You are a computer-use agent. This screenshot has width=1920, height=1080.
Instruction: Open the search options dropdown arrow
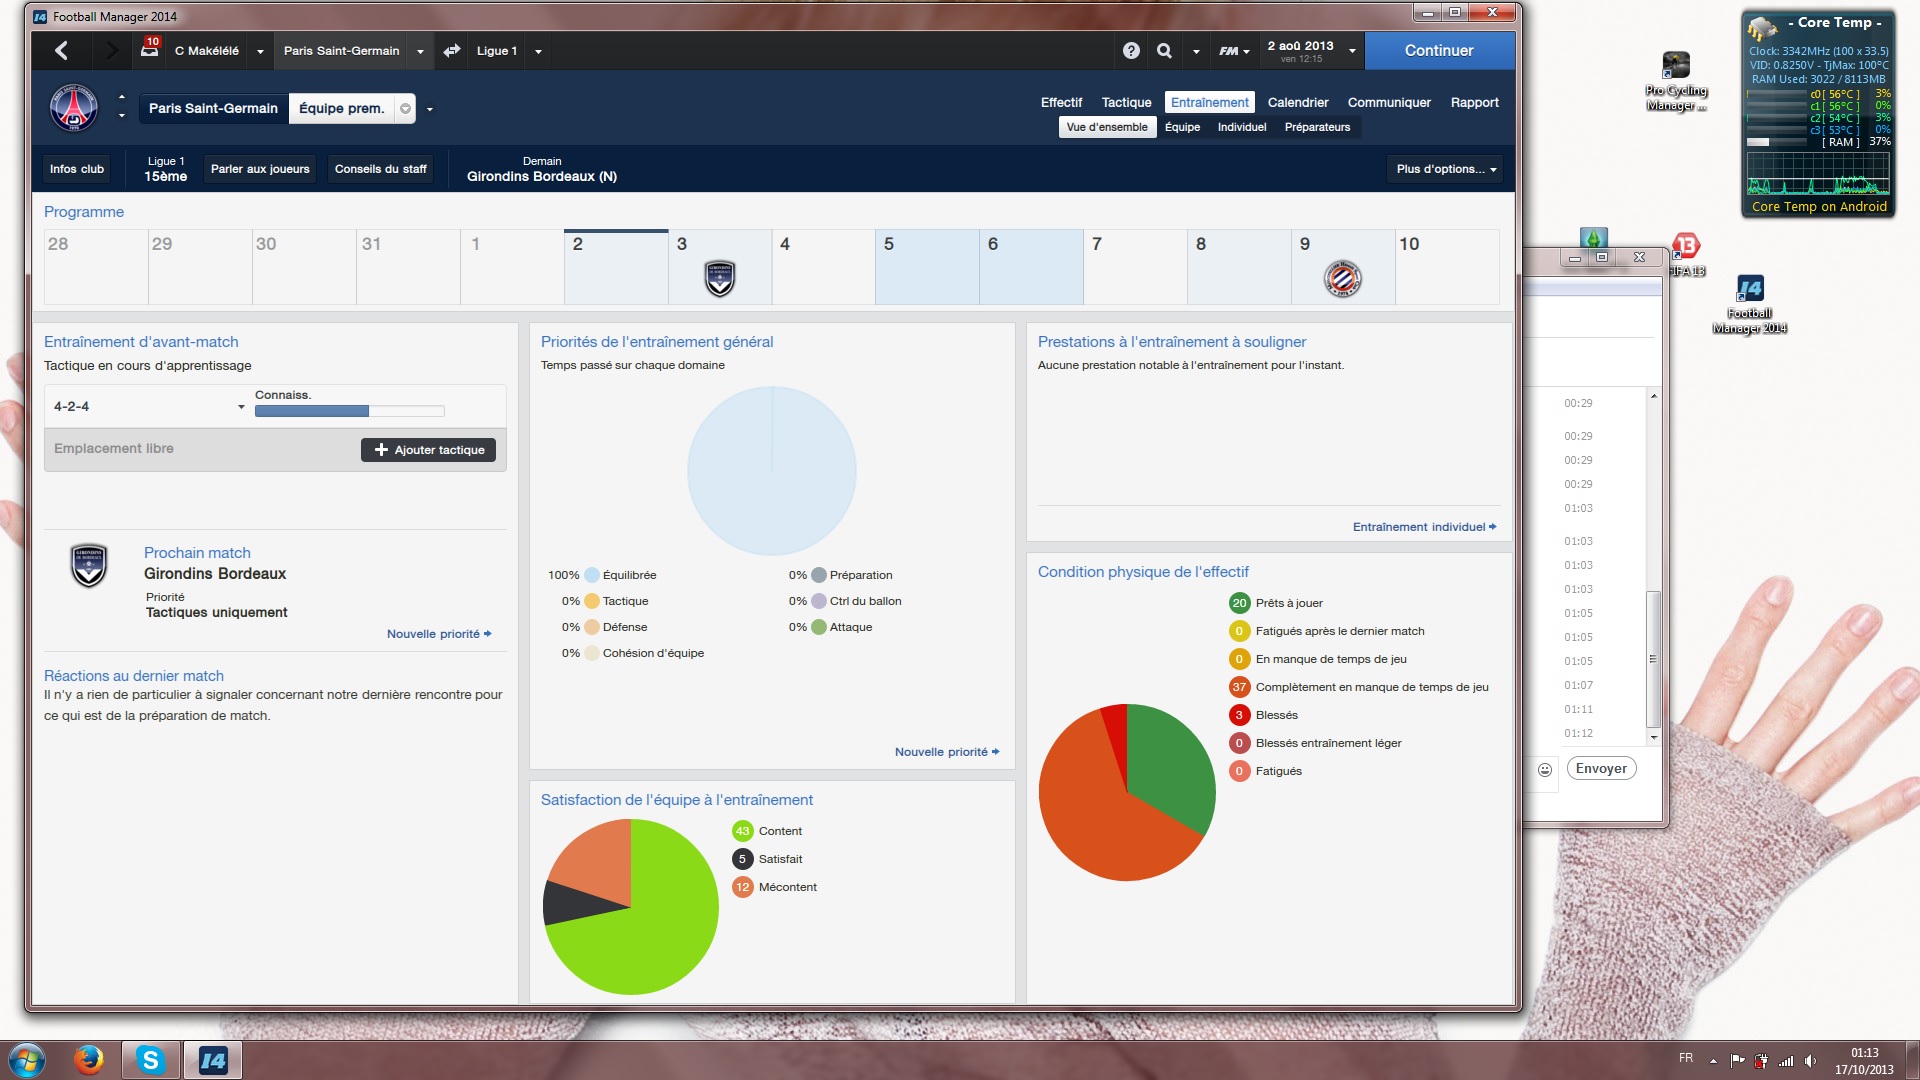coord(1196,51)
